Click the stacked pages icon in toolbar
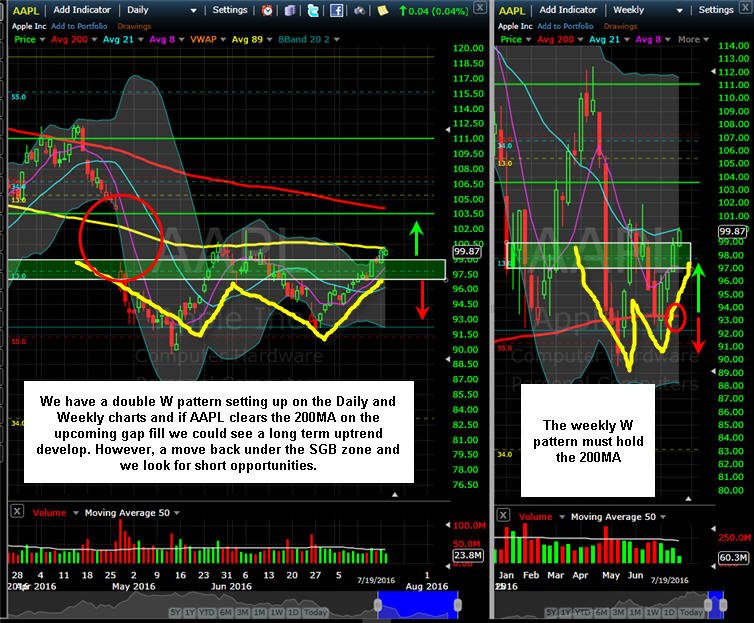The height and width of the screenshot is (623, 754). coord(289,10)
